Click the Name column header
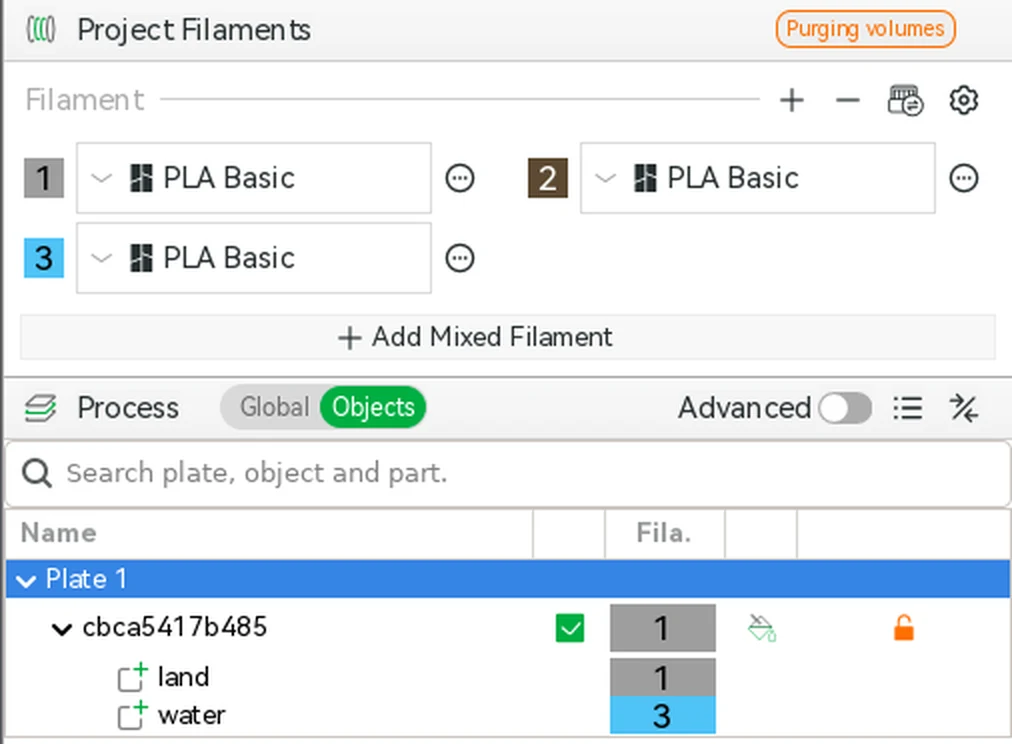The height and width of the screenshot is (744, 1012). (269, 534)
